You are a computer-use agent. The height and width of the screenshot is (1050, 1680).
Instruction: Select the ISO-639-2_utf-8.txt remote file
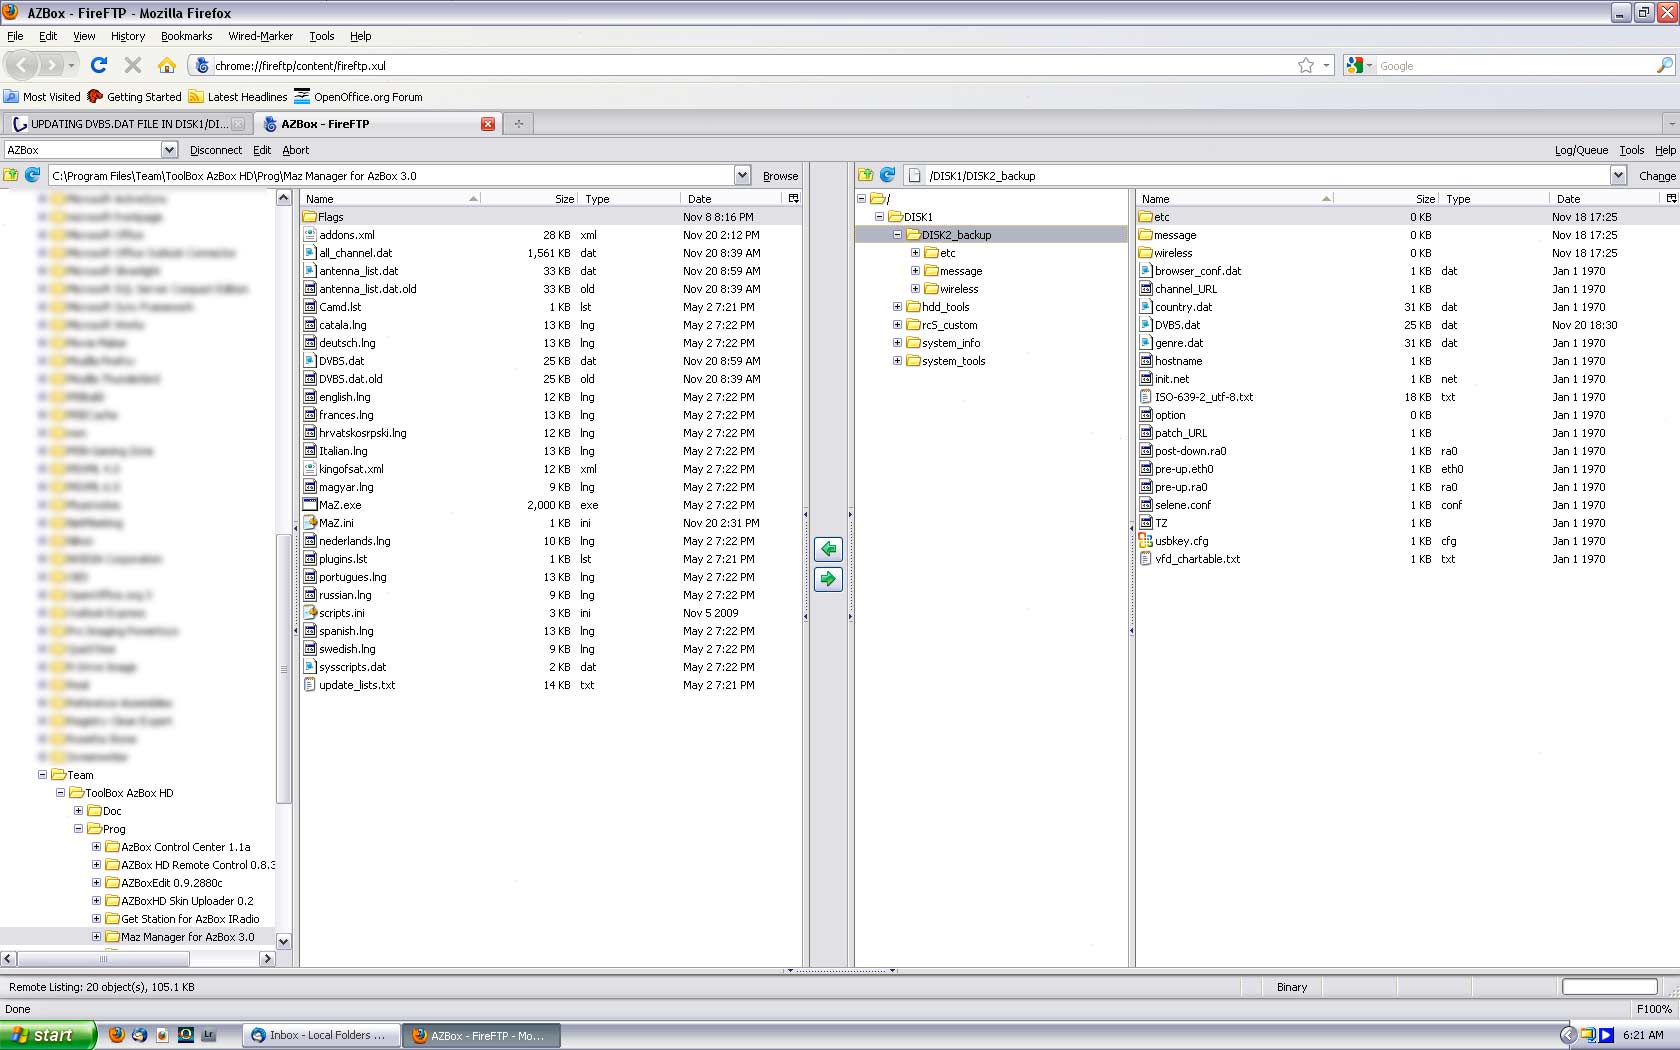coord(1203,397)
